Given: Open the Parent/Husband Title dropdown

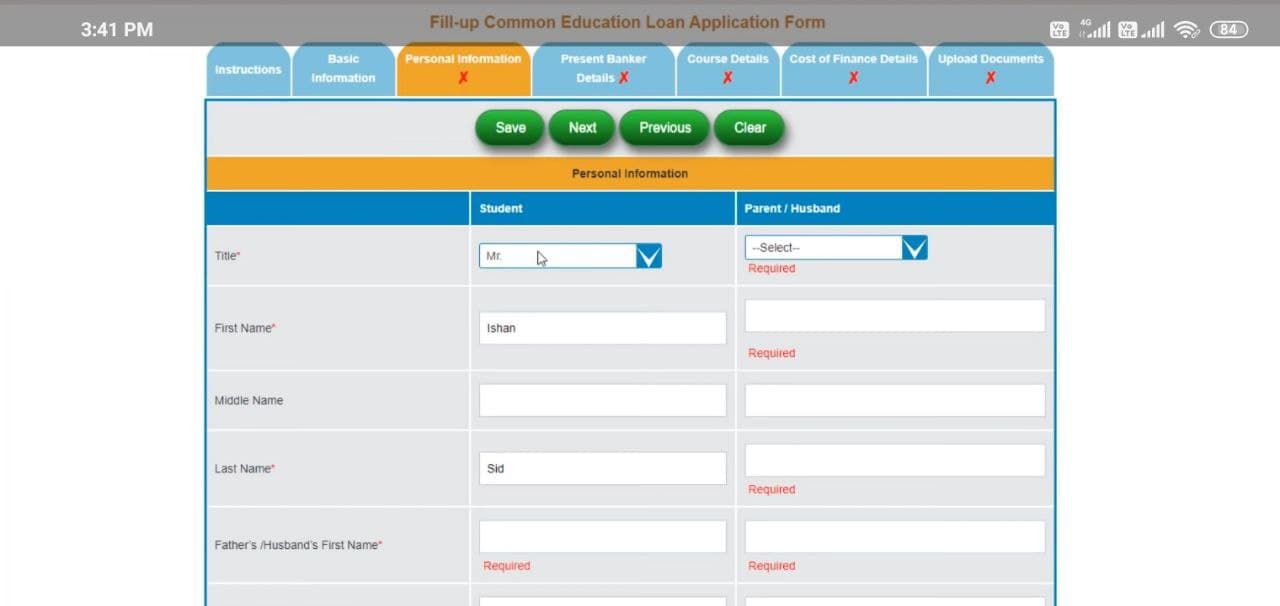Looking at the screenshot, I should (836, 247).
